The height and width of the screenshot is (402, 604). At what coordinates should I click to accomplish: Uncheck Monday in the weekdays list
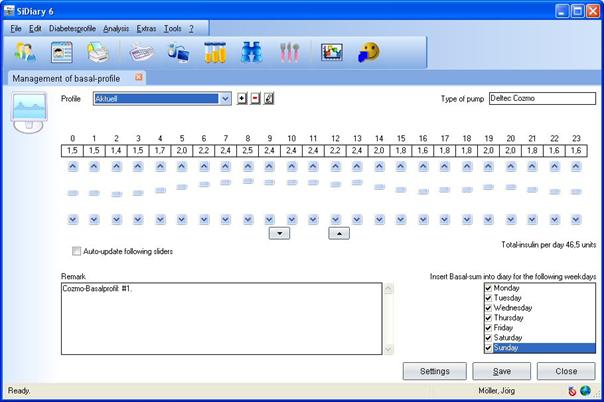(488, 288)
